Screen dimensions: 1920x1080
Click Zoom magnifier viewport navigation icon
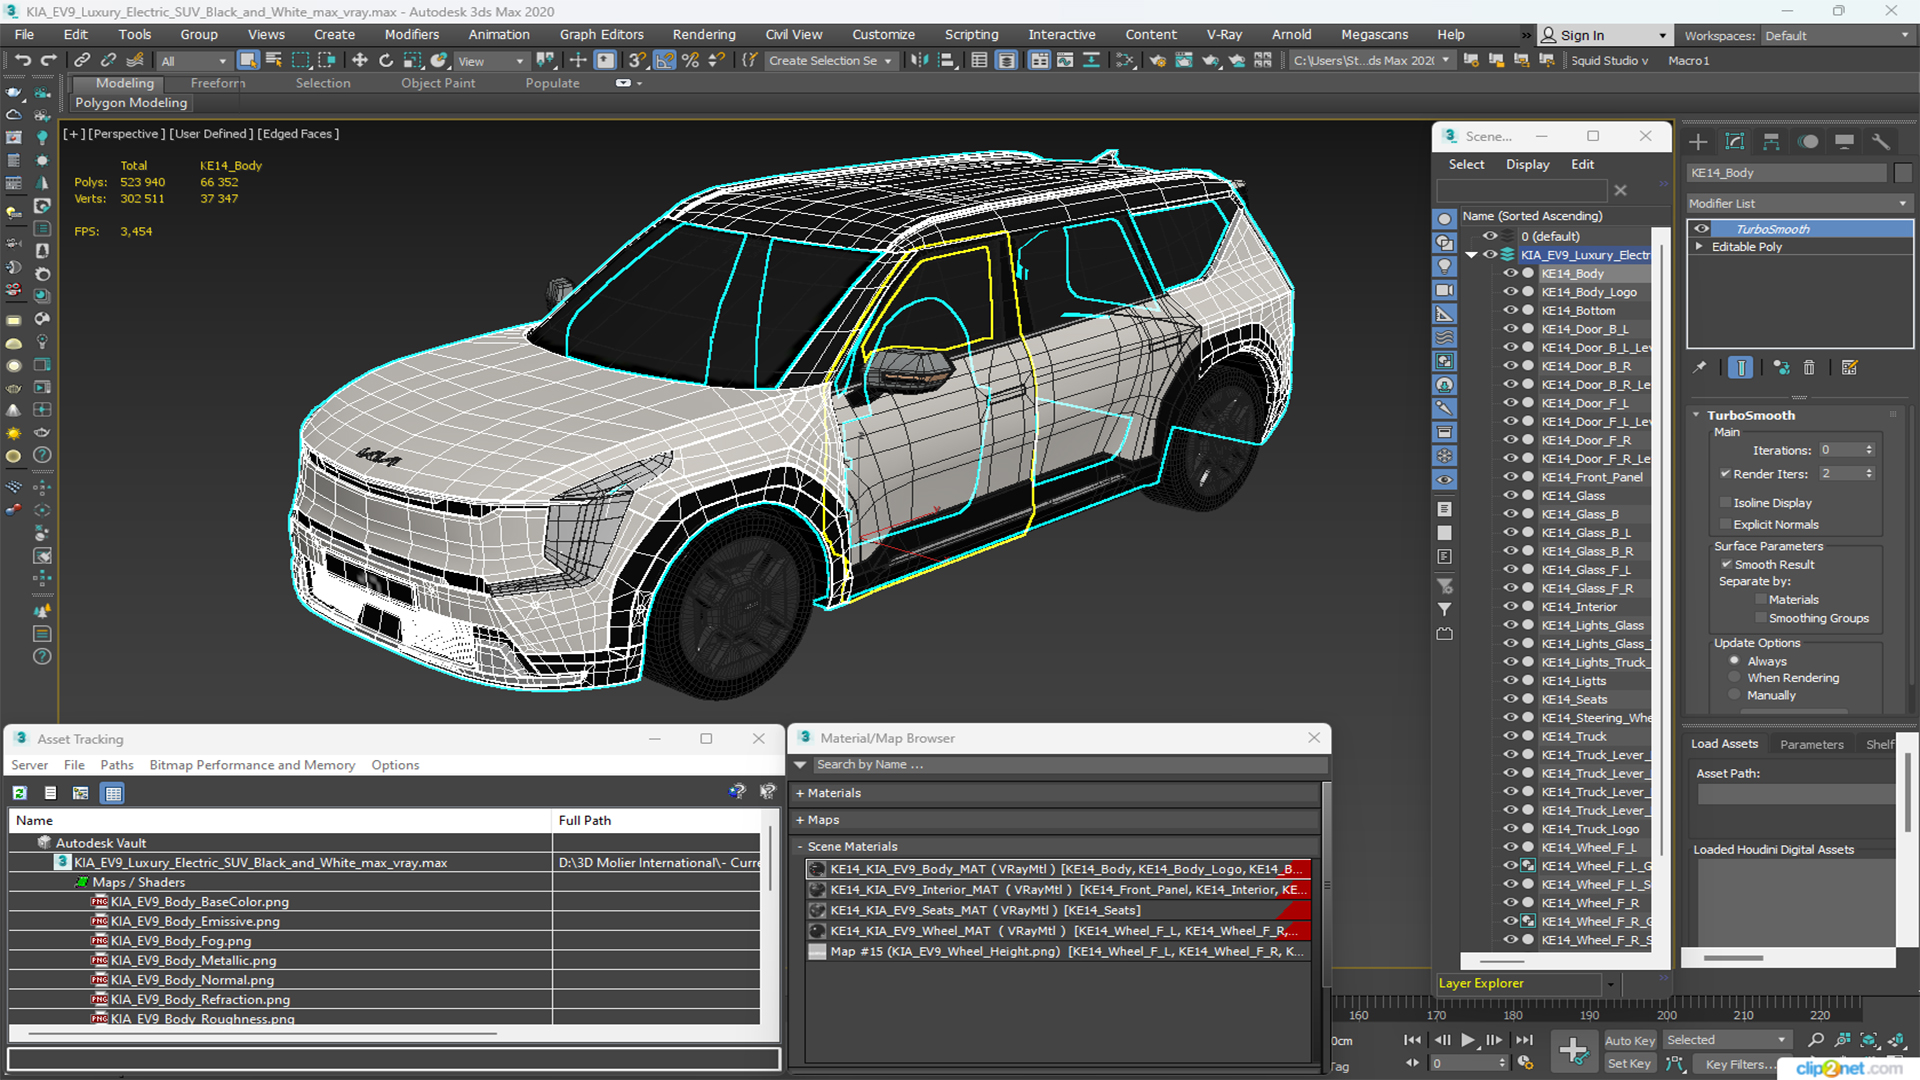(x=1817, y=1041)
